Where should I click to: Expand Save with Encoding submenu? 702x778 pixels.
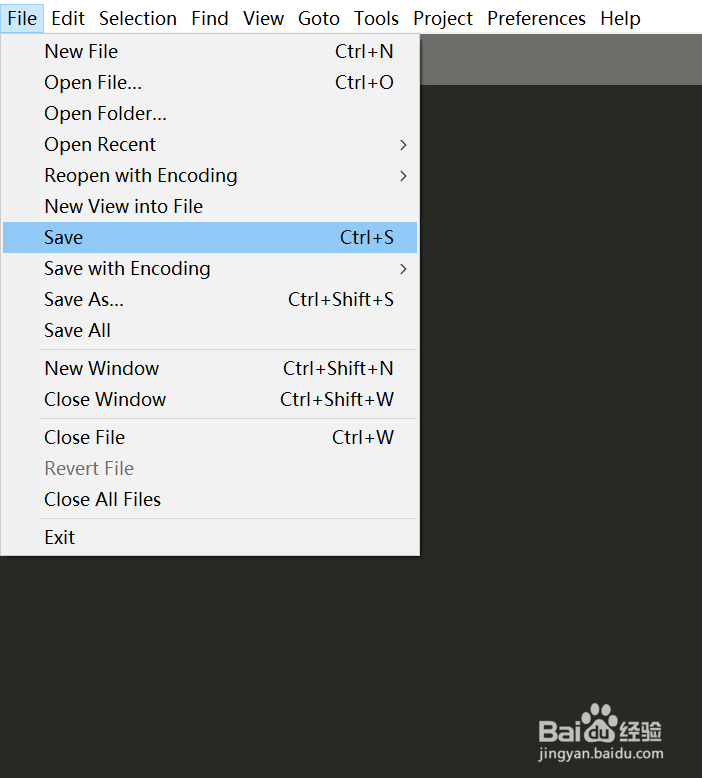(127, 269)
